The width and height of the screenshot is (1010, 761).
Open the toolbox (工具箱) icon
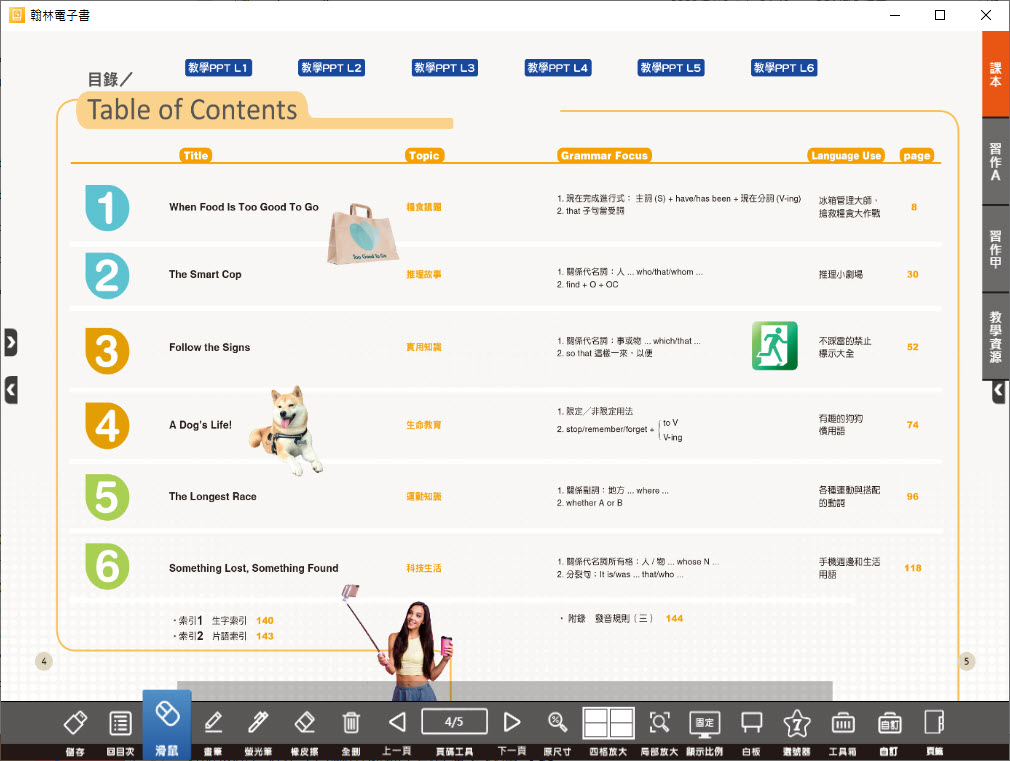tap(843, 723)
